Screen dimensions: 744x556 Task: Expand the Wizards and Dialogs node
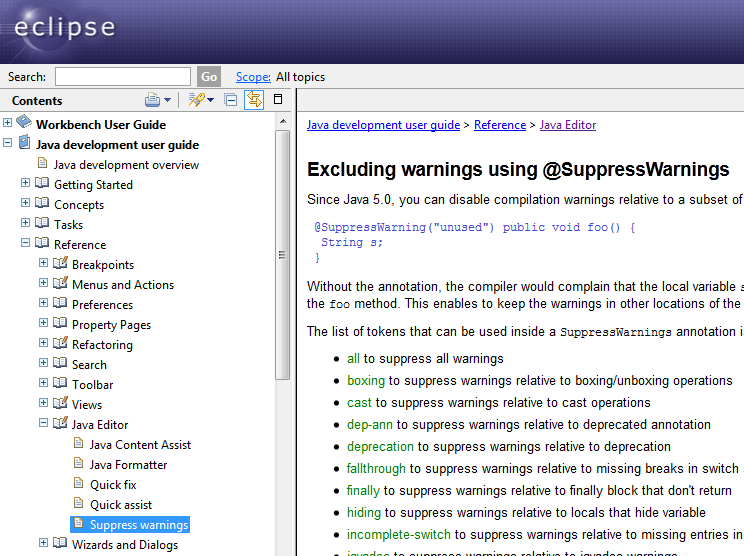(x=43, y=542)
